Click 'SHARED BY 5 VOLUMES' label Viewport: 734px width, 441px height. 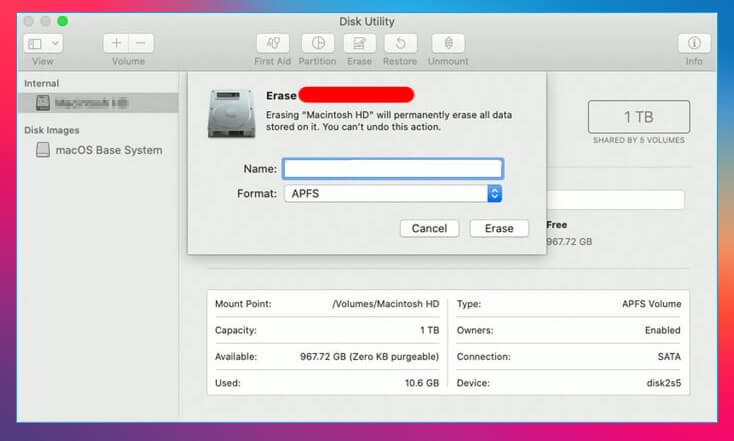click(x=639, y=140)
